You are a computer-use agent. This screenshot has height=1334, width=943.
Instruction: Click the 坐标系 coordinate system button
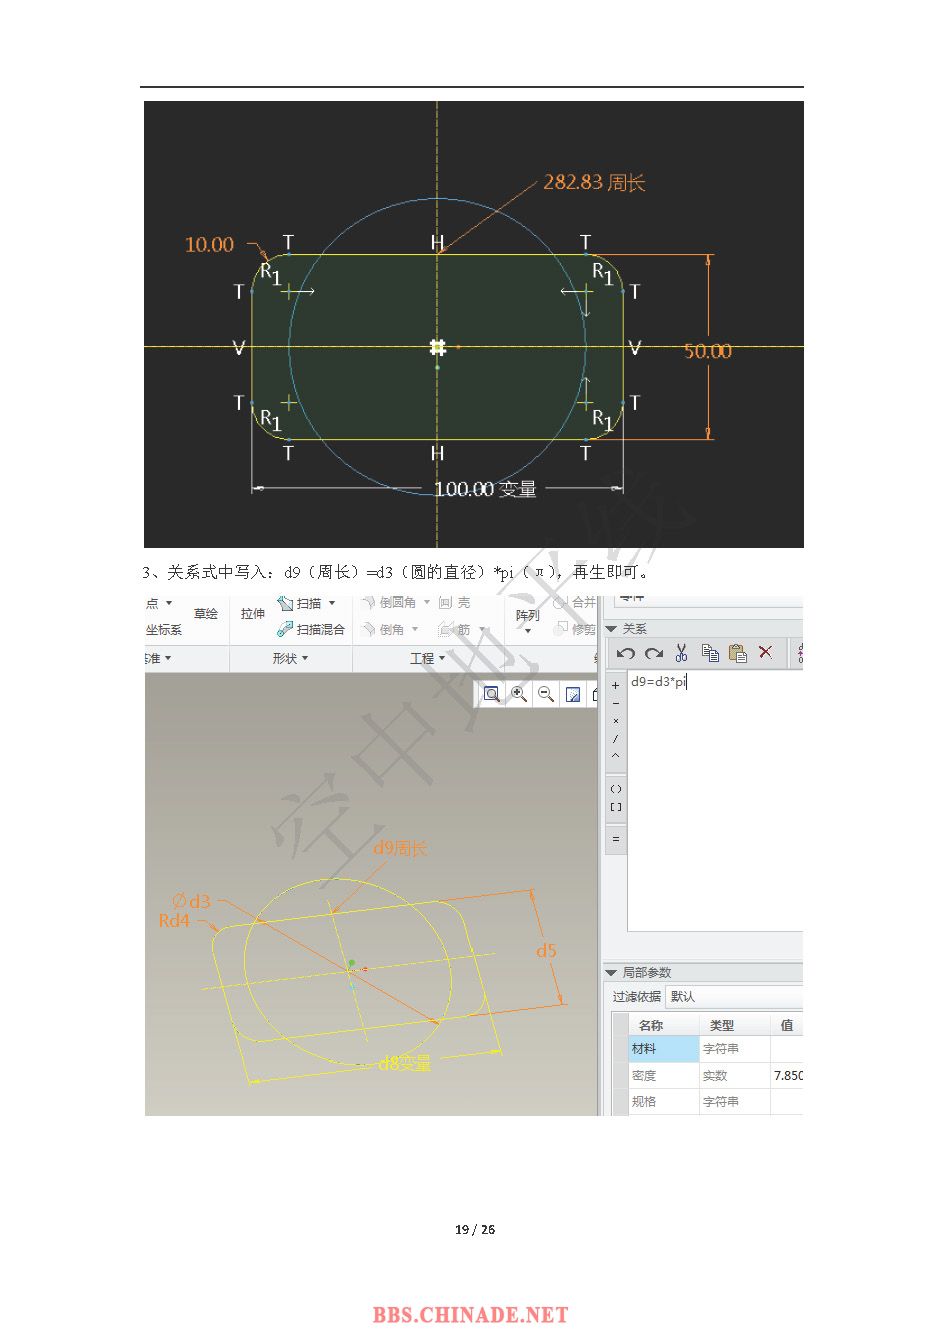164,629
